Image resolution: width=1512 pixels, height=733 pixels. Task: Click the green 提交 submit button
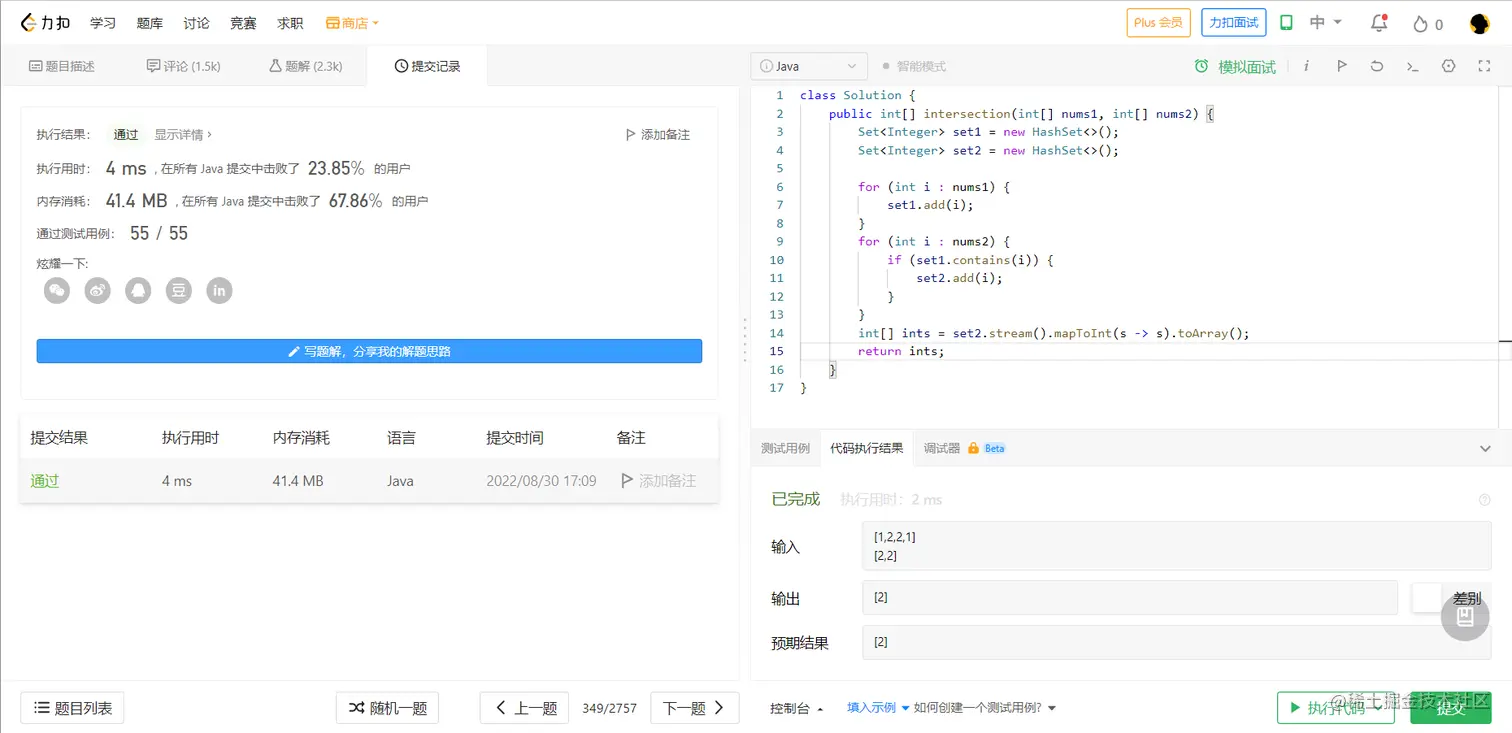(1450, 708)
